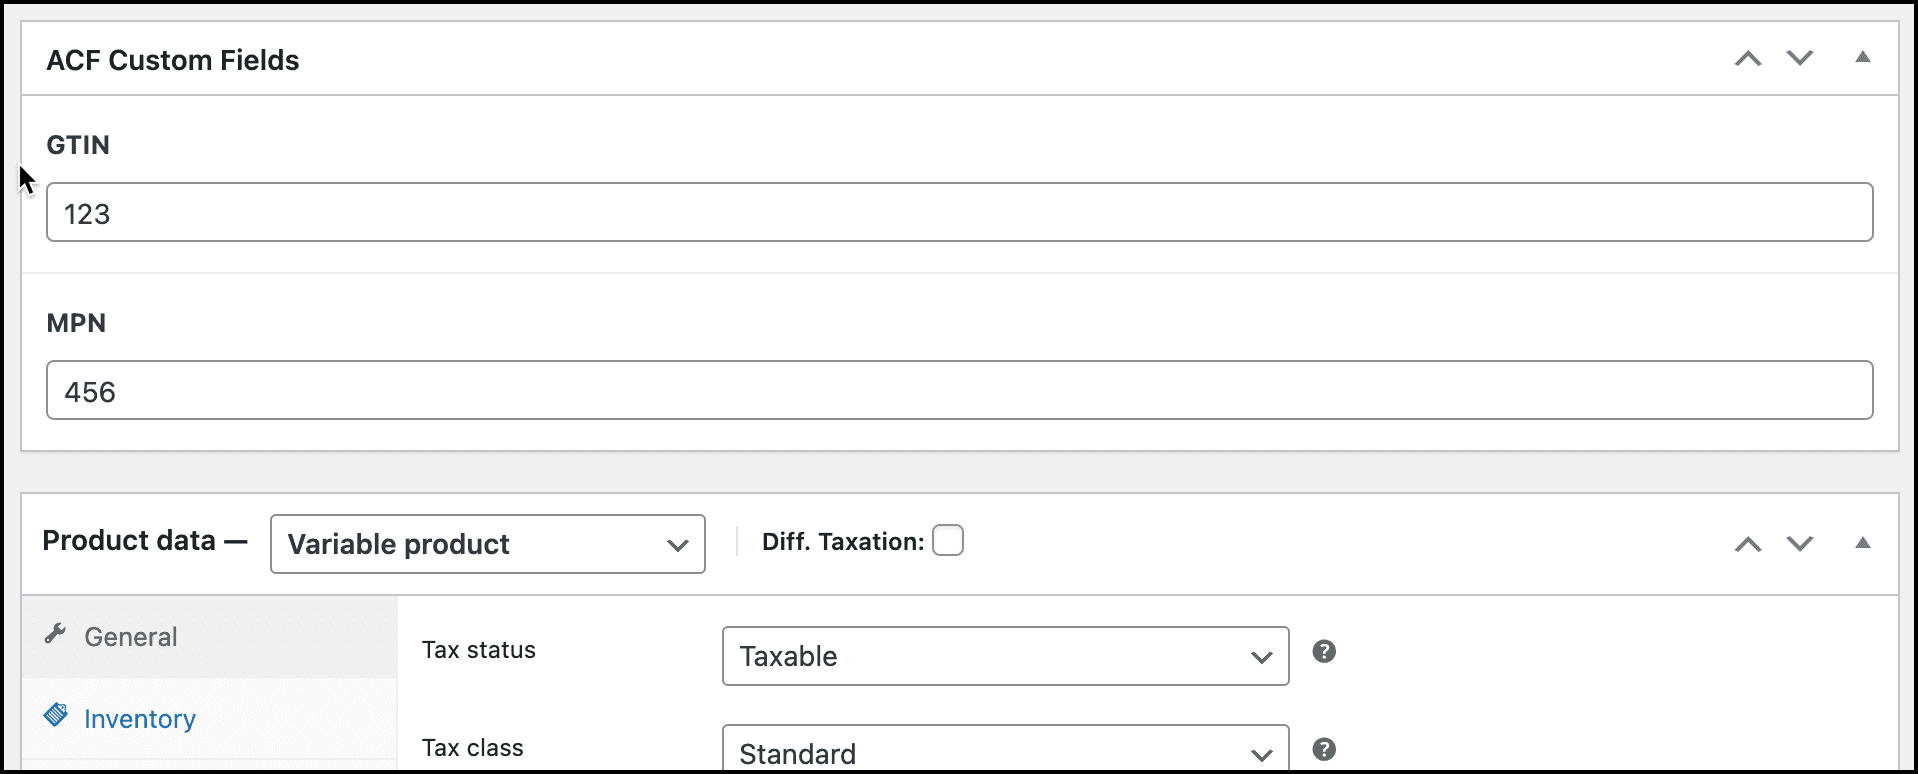The image size is (1918, 774).
Task: Move the ACF Custom Fields panel up
Action: coord(1747,58)
